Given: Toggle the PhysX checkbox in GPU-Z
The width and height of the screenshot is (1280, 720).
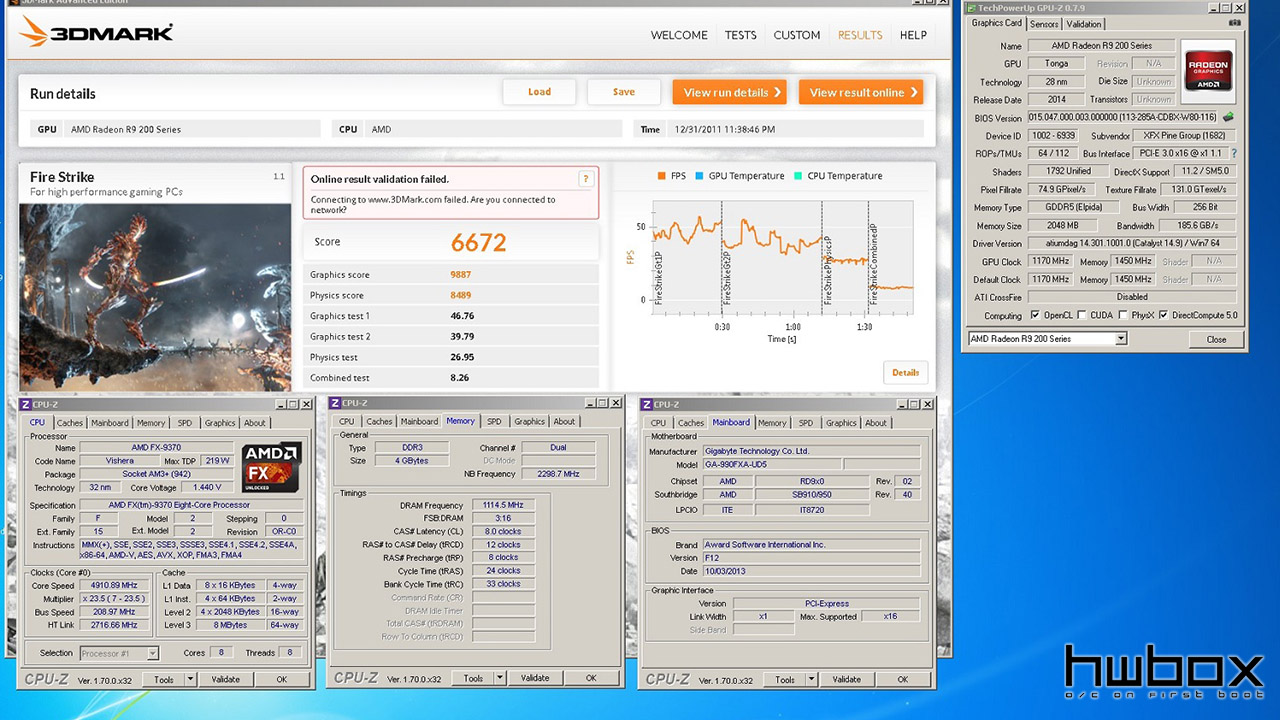Looking at the screenshot, I should [1124, 315].
